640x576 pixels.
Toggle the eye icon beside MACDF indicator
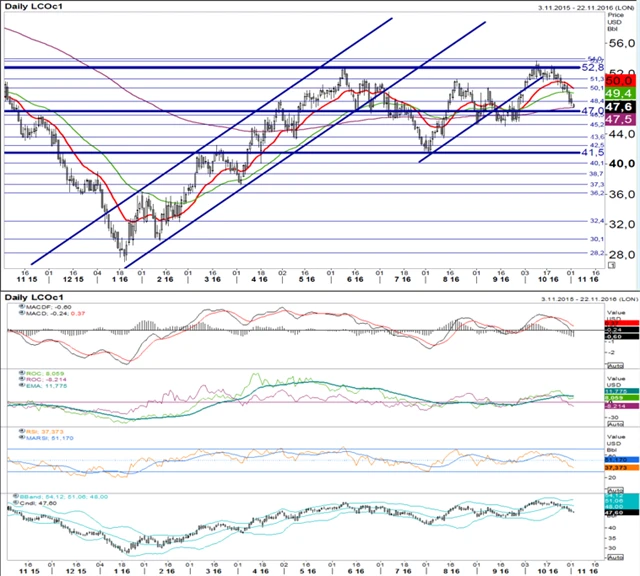pyautogui.click(x=22, y=307)
